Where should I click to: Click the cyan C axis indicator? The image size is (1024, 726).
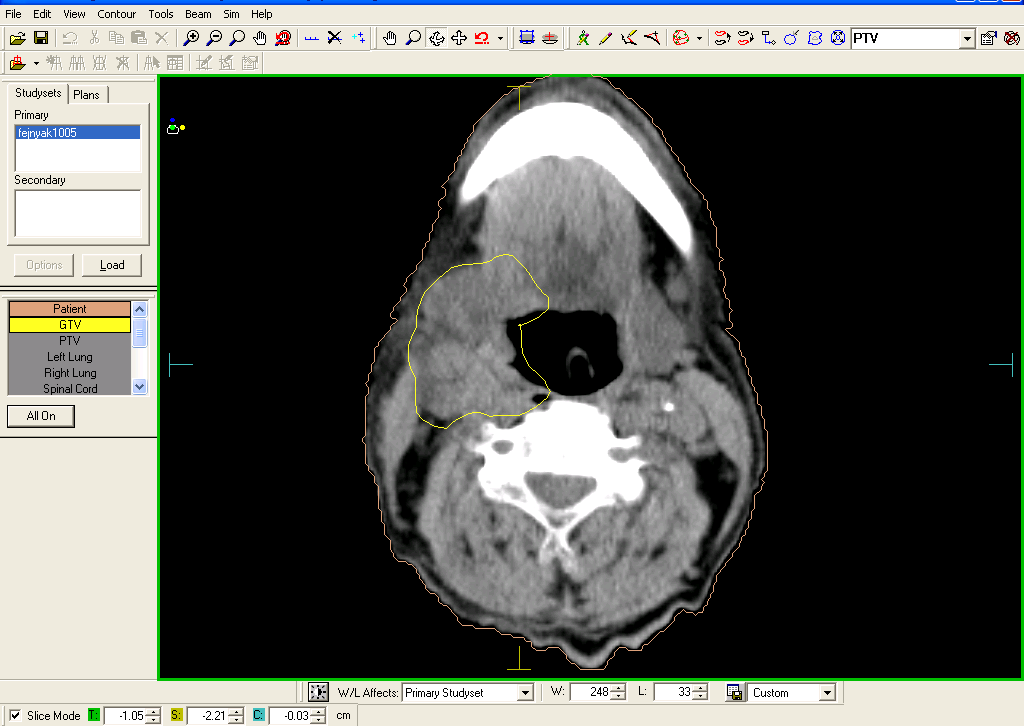(259, 716)
